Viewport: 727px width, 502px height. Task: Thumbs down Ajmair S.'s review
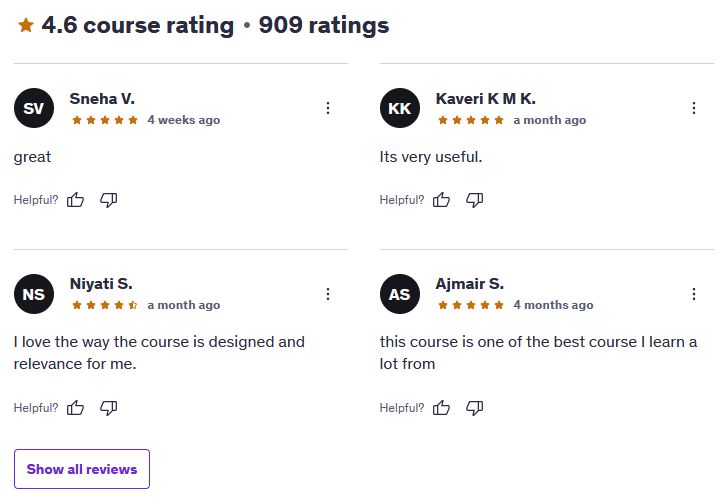pyautogui.click(x=475, y=408)
